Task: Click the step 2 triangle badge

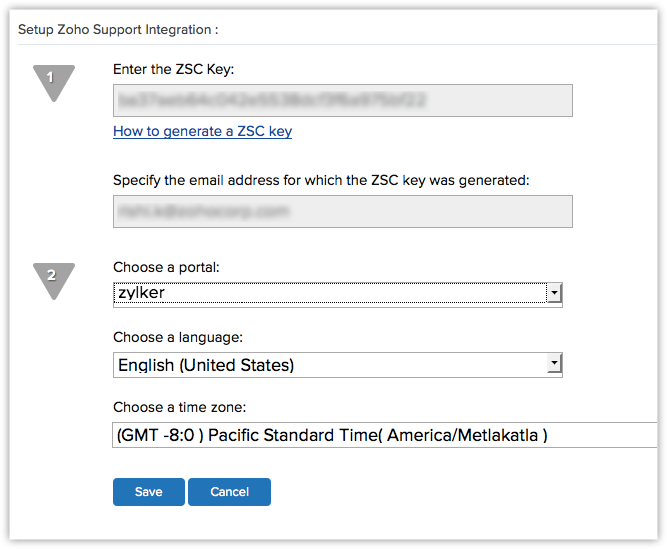Action: (x=53, y=278)
